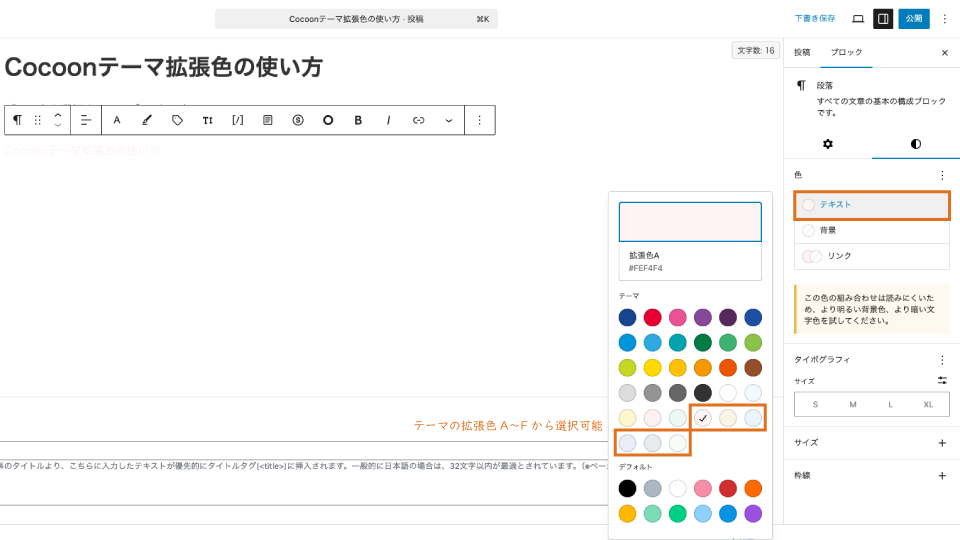The image size is (960, 540).
Task: Pick the red theme color swatch
Action: (x=653, y=317)
